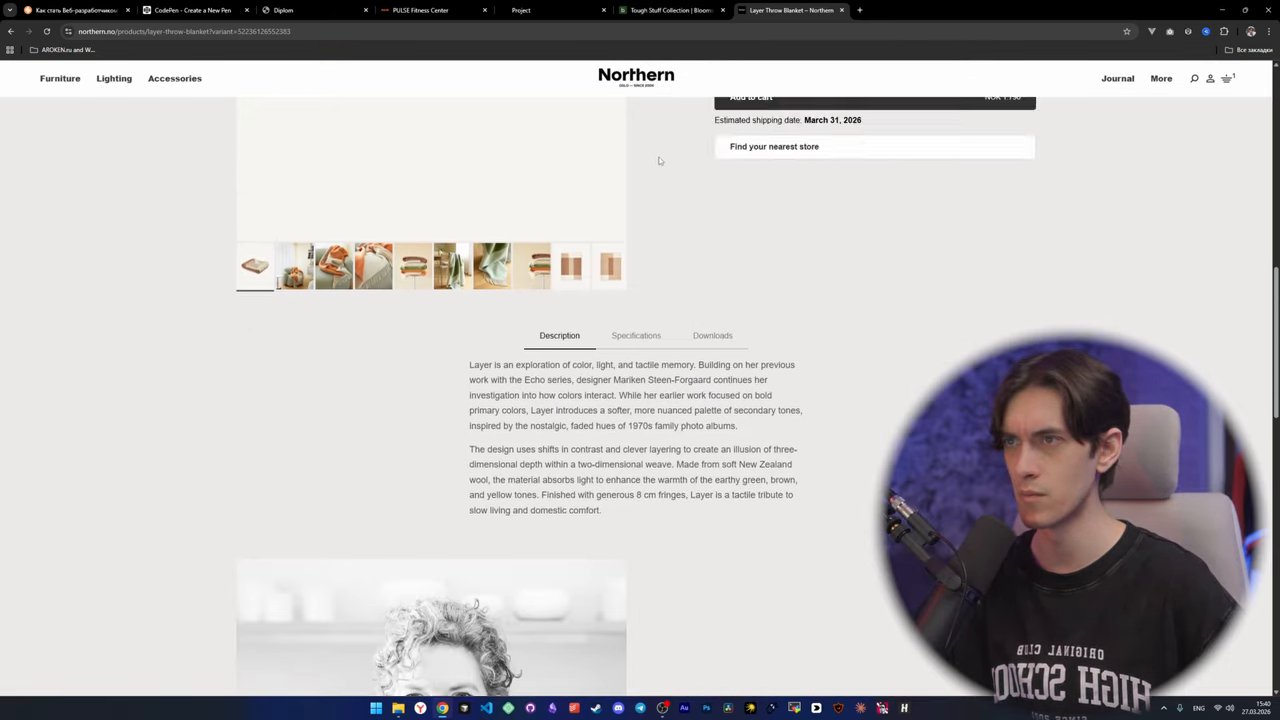This screenshot has width=1280, height=720.
Task: Open Steam from taskbar
Action: (x=596, y=708)
